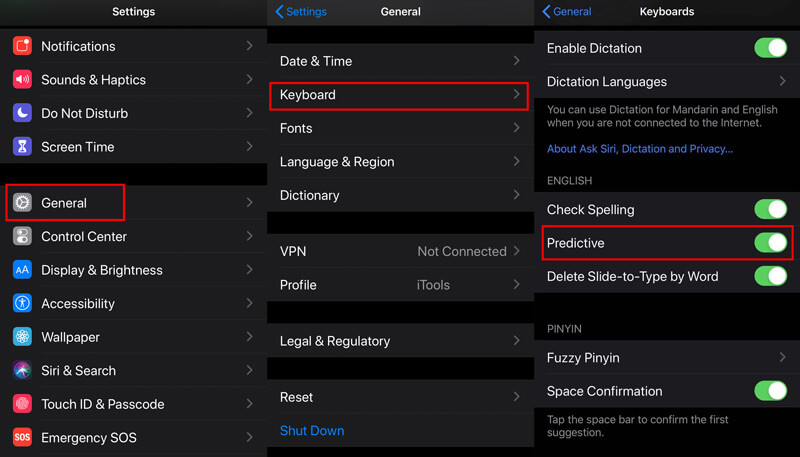800x457 pixels.
Task: Tap the Notifications icon
Action: point(22,46)
